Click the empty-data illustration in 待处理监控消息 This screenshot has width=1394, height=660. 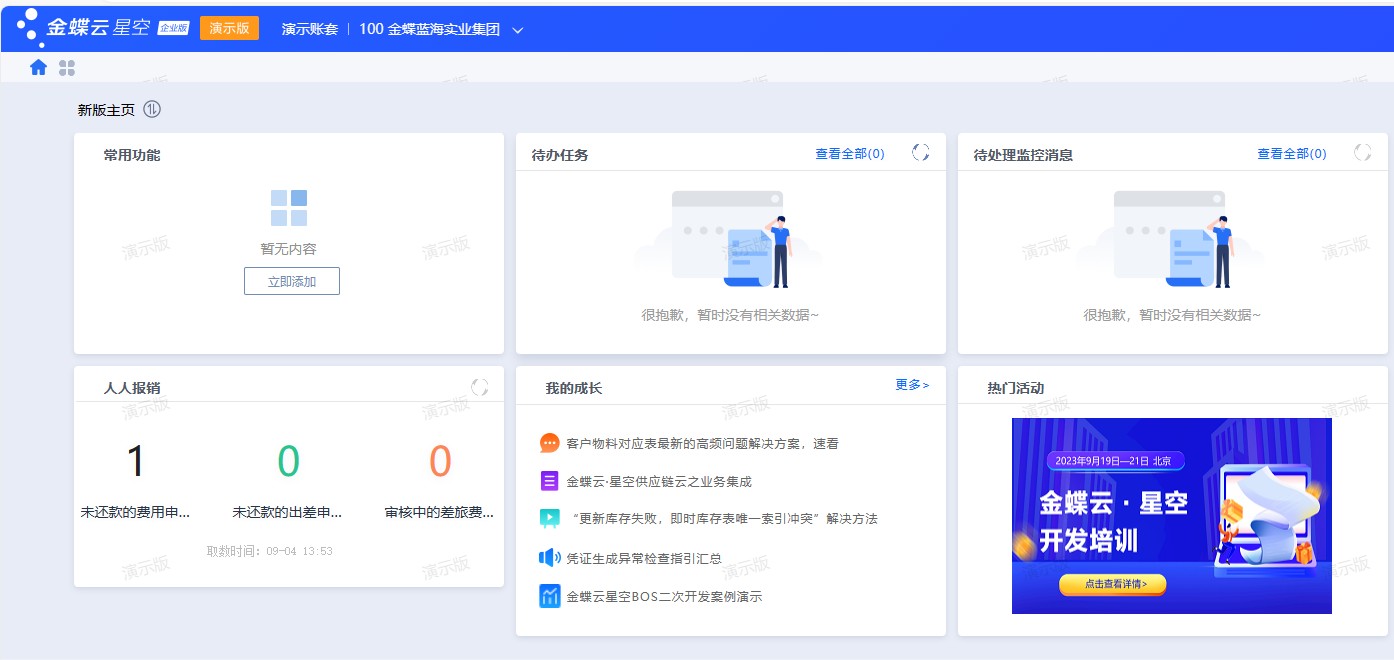pyautogui.click(x=1173, y=238)
